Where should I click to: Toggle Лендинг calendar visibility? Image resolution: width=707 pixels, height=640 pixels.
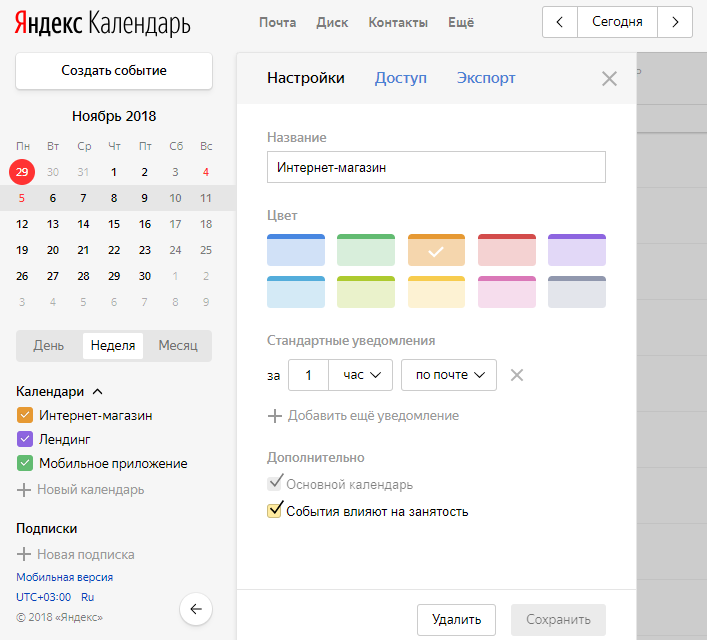(25, 439)
